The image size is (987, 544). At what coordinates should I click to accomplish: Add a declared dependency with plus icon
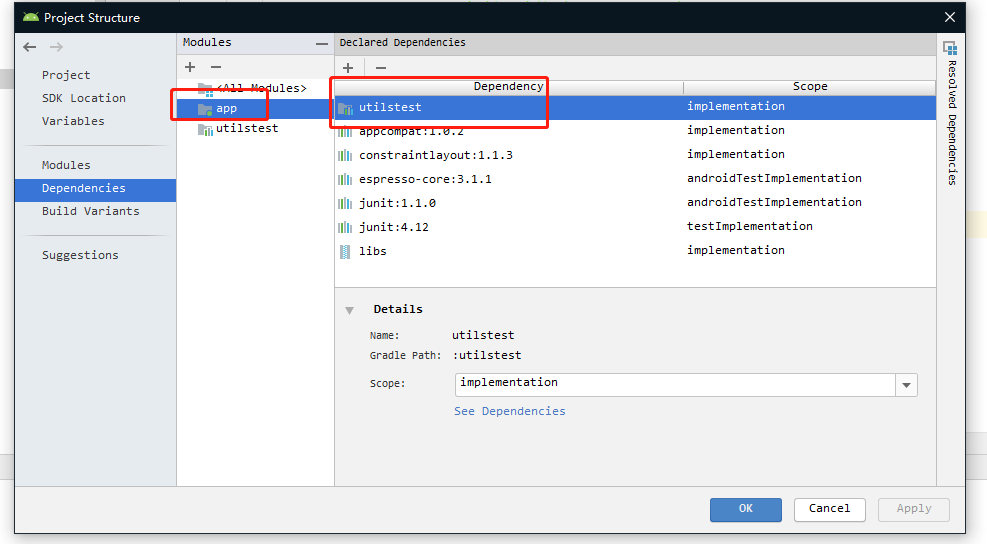[x=348, y=67]
